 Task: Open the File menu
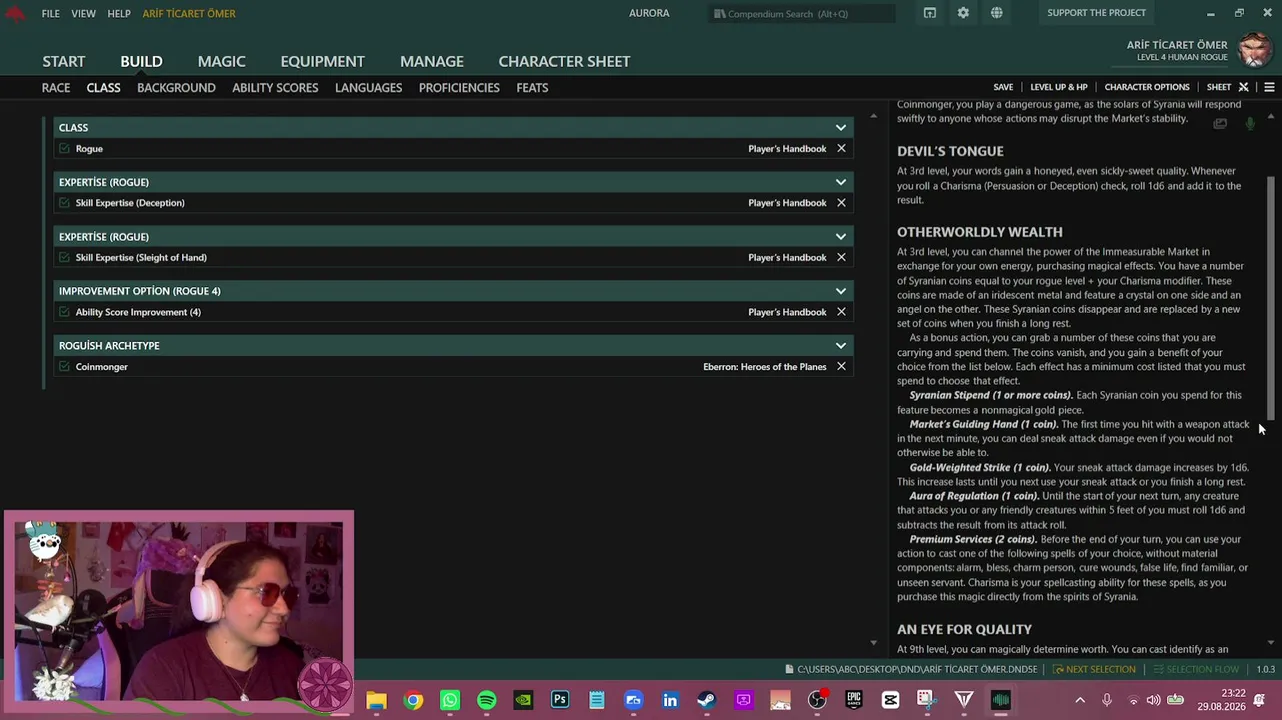click(51, 14)
